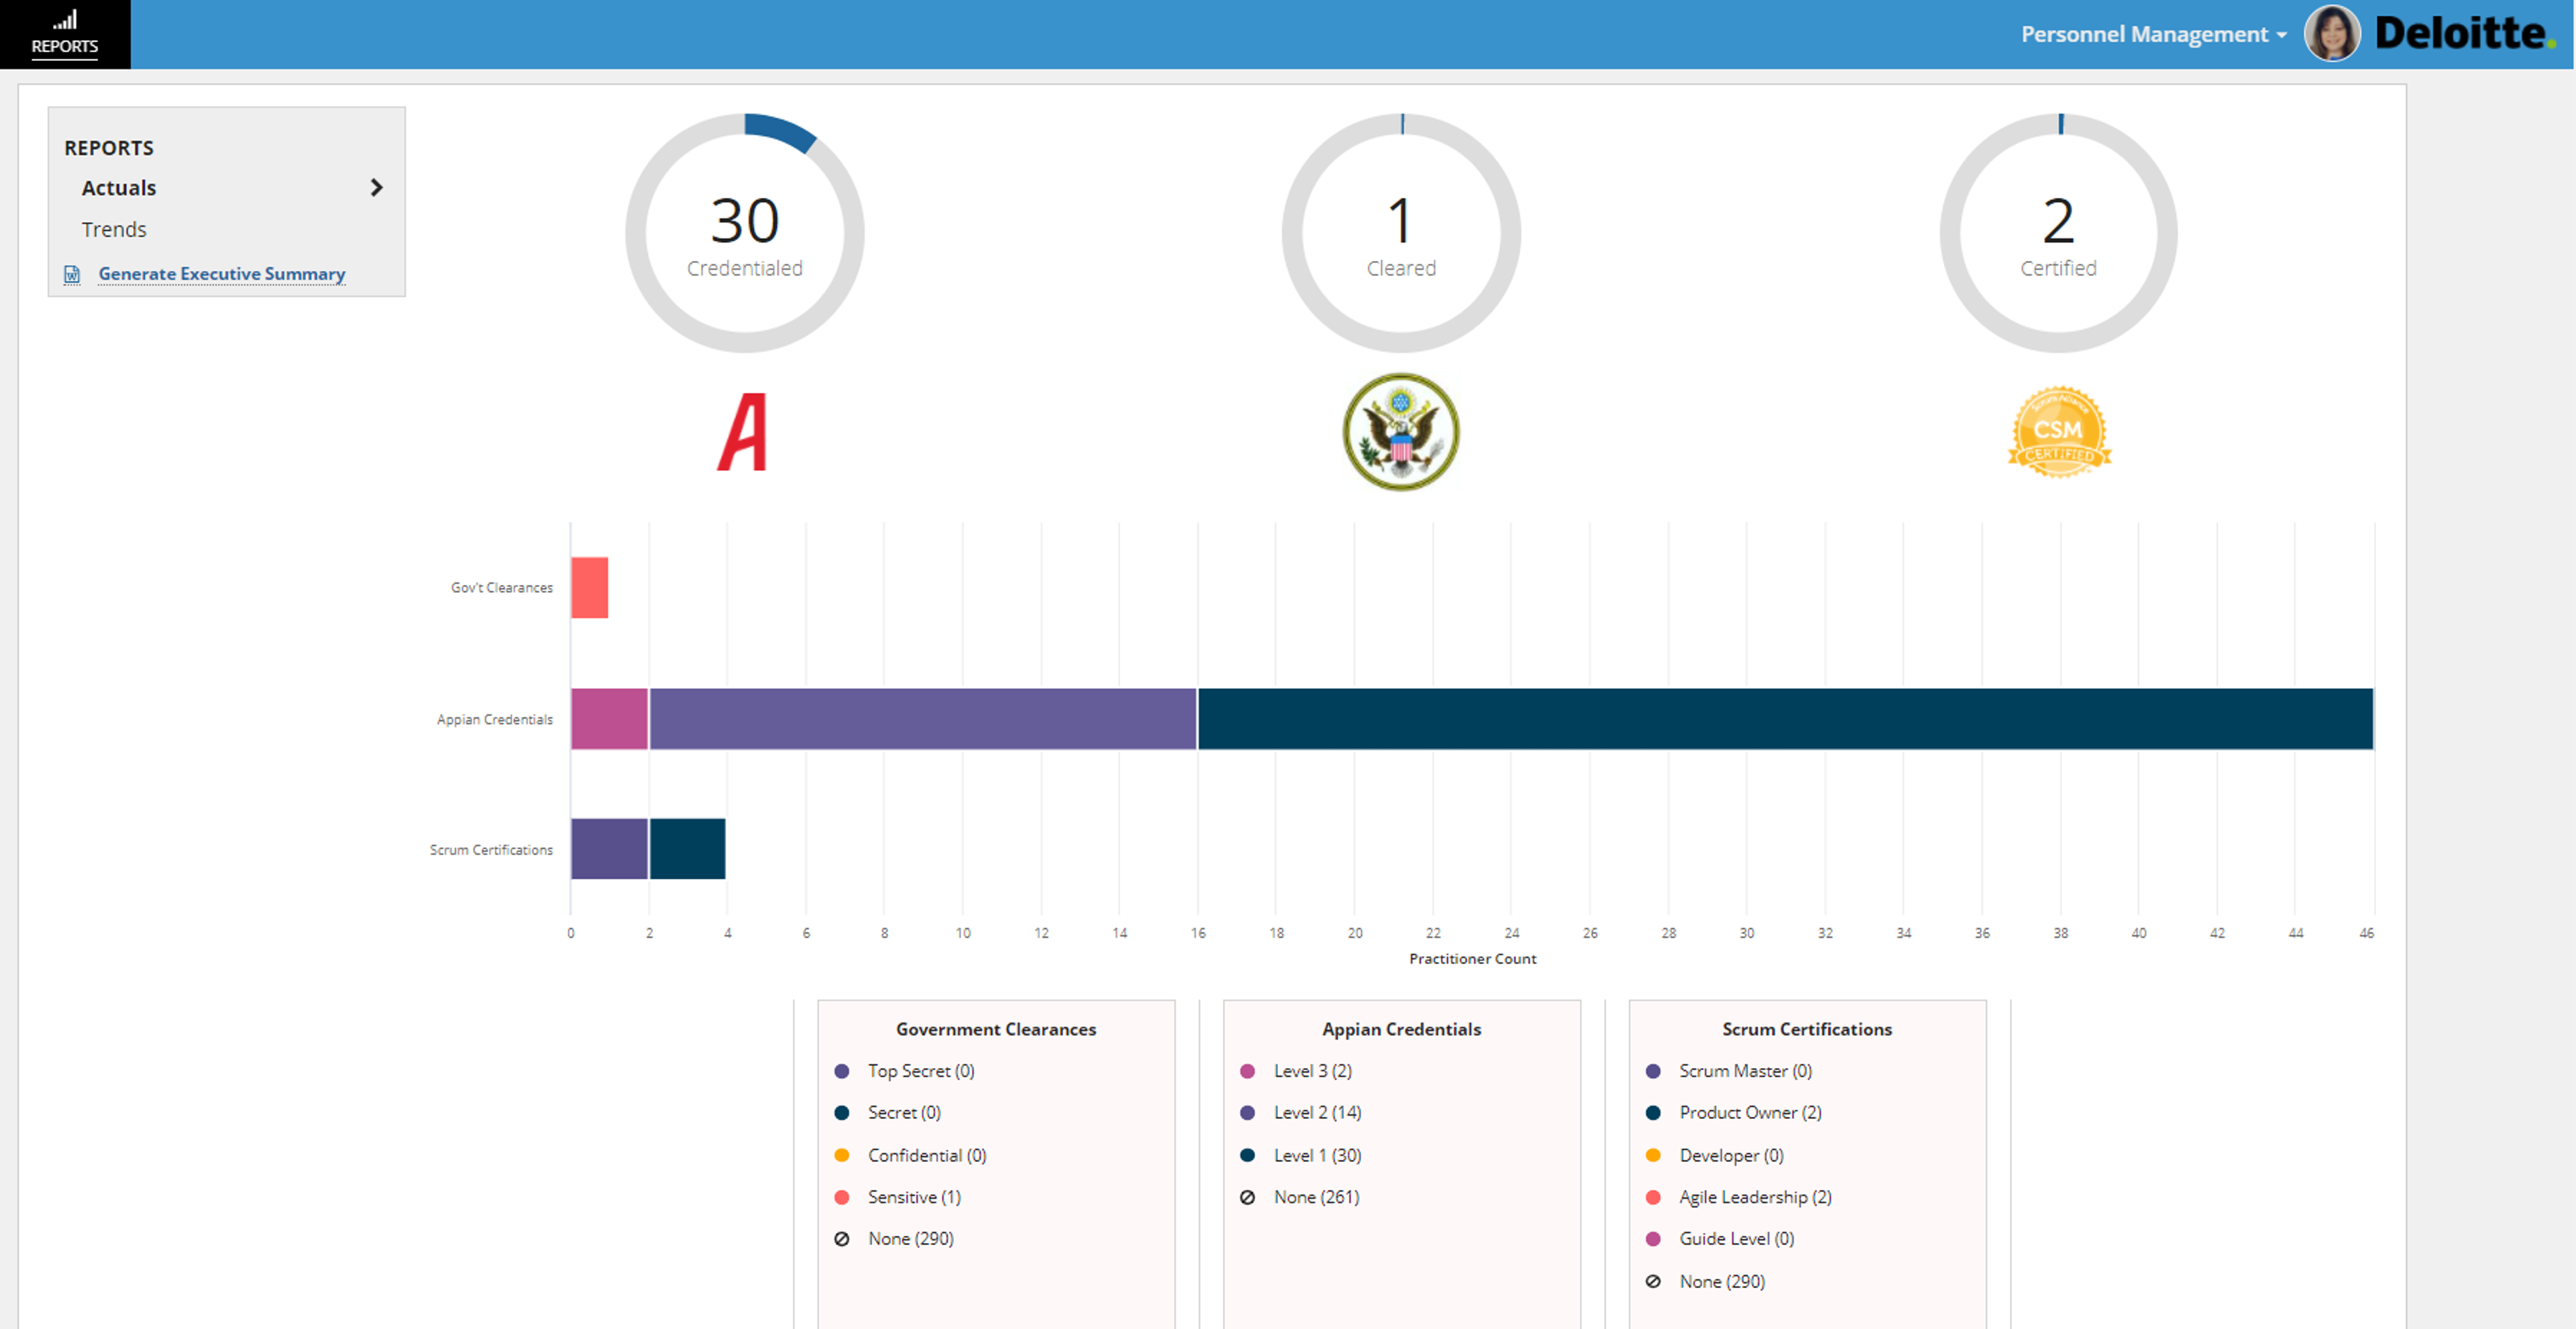Click the red Appian 'A' logo

743,432
